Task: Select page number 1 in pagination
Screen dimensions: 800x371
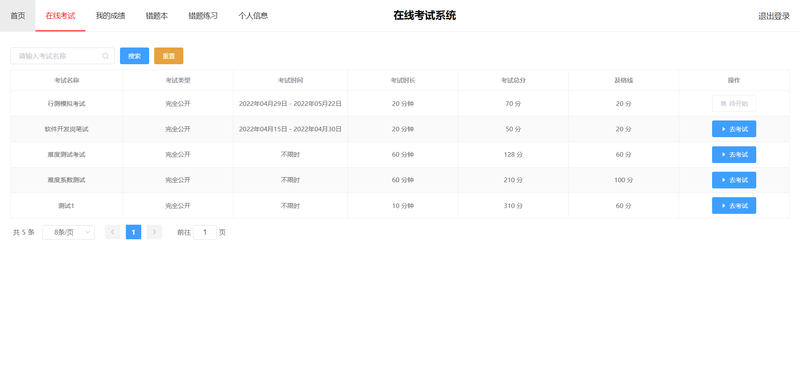Action: point(133,233)
